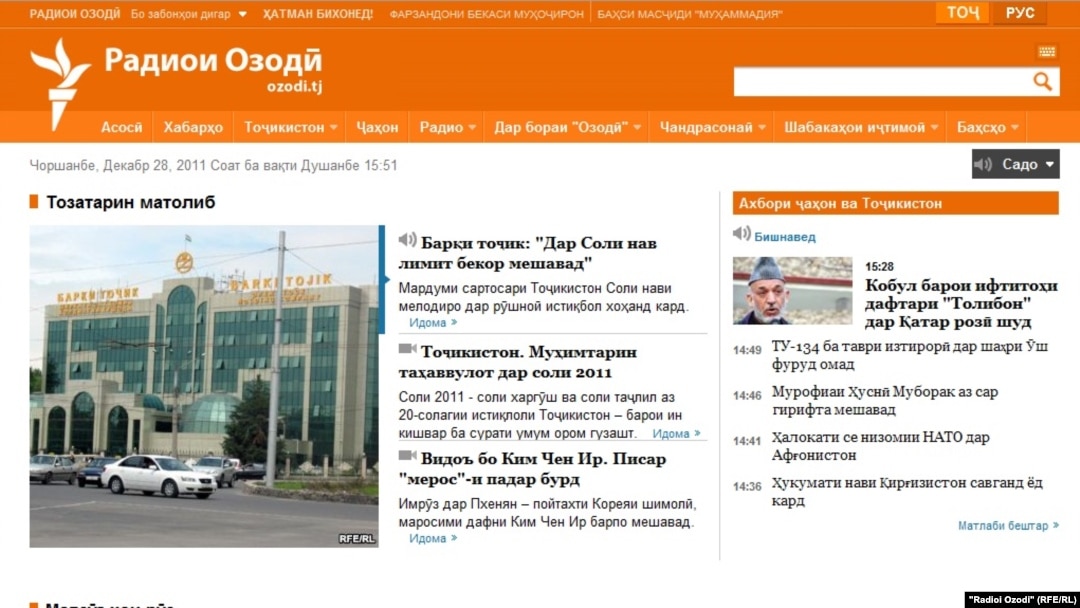Open headline Тоҷикистон. Муҳимтарин таҳаввулот дар соли 2011

[x=518, y=362]
